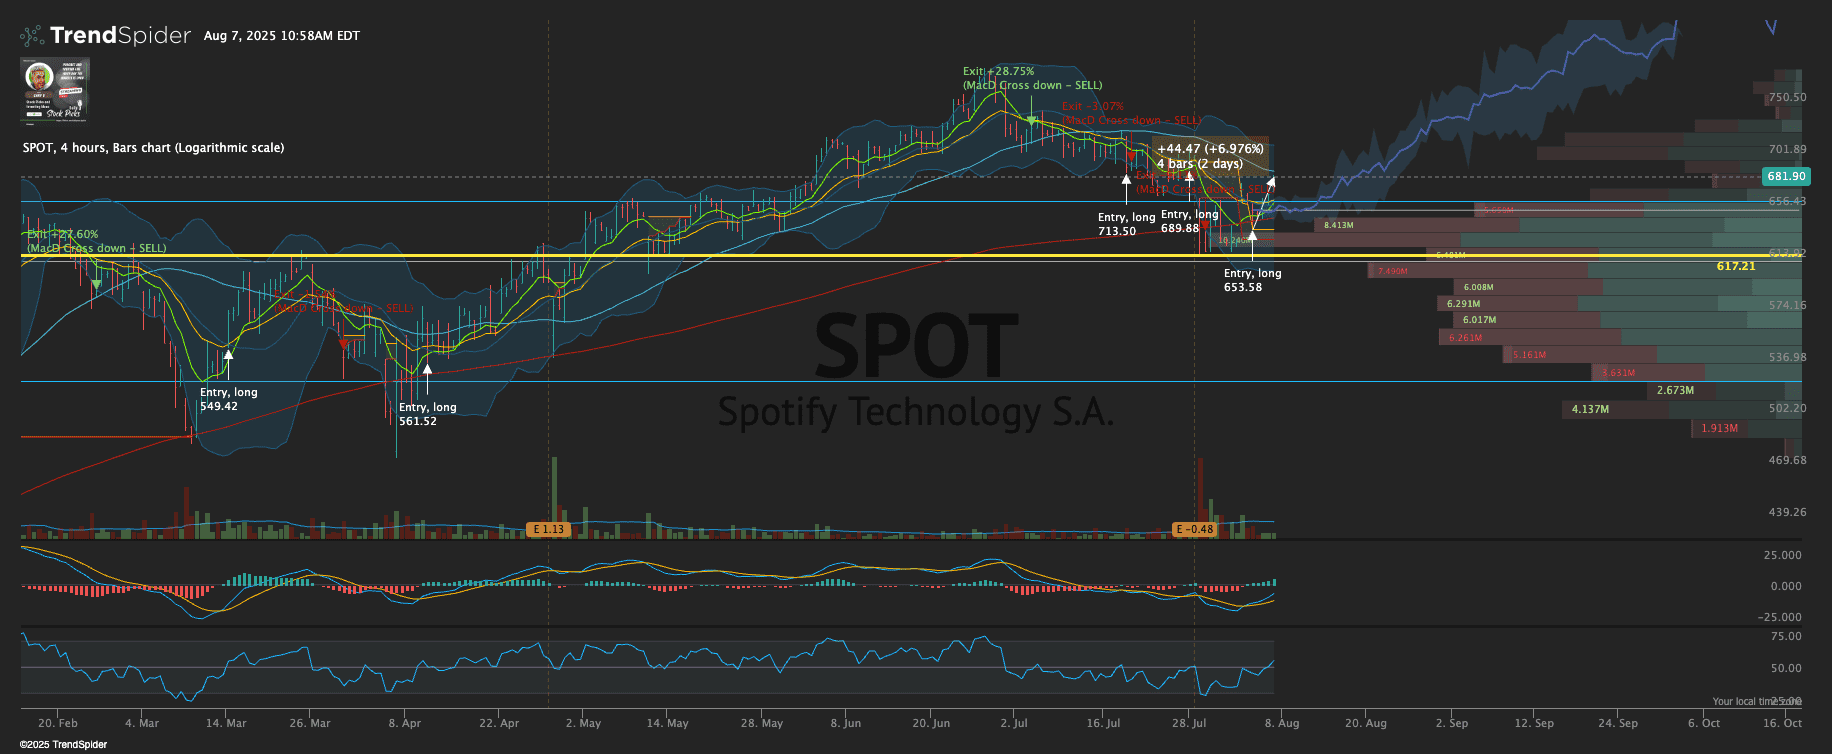Click the '2. May' date axis label

[583, 723]
